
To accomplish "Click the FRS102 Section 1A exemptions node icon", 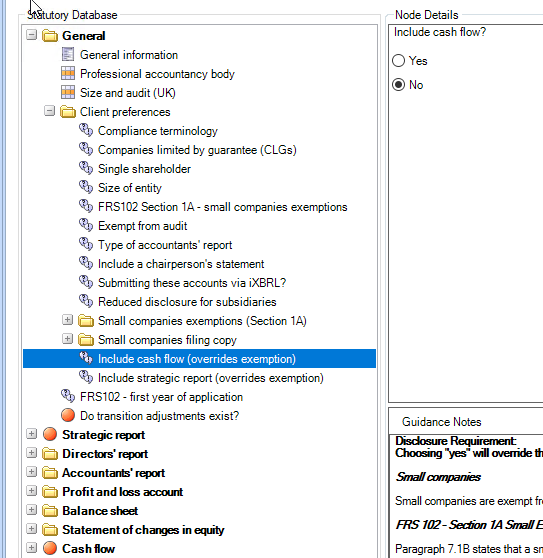I will (86, 206).
